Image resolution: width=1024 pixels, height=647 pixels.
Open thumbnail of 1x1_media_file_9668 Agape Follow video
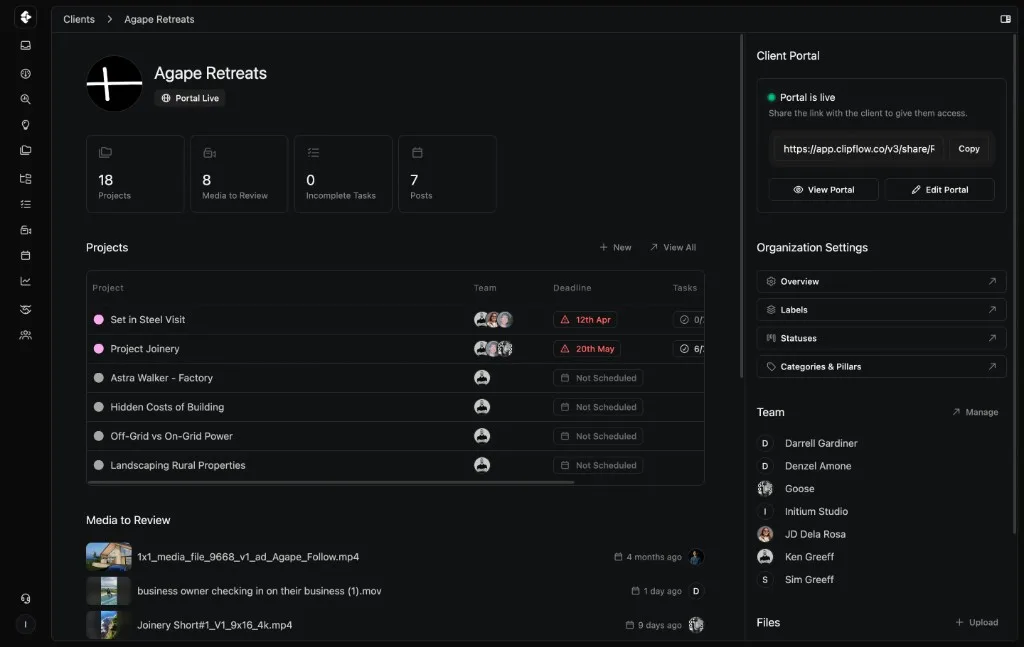tap(109, 557)
